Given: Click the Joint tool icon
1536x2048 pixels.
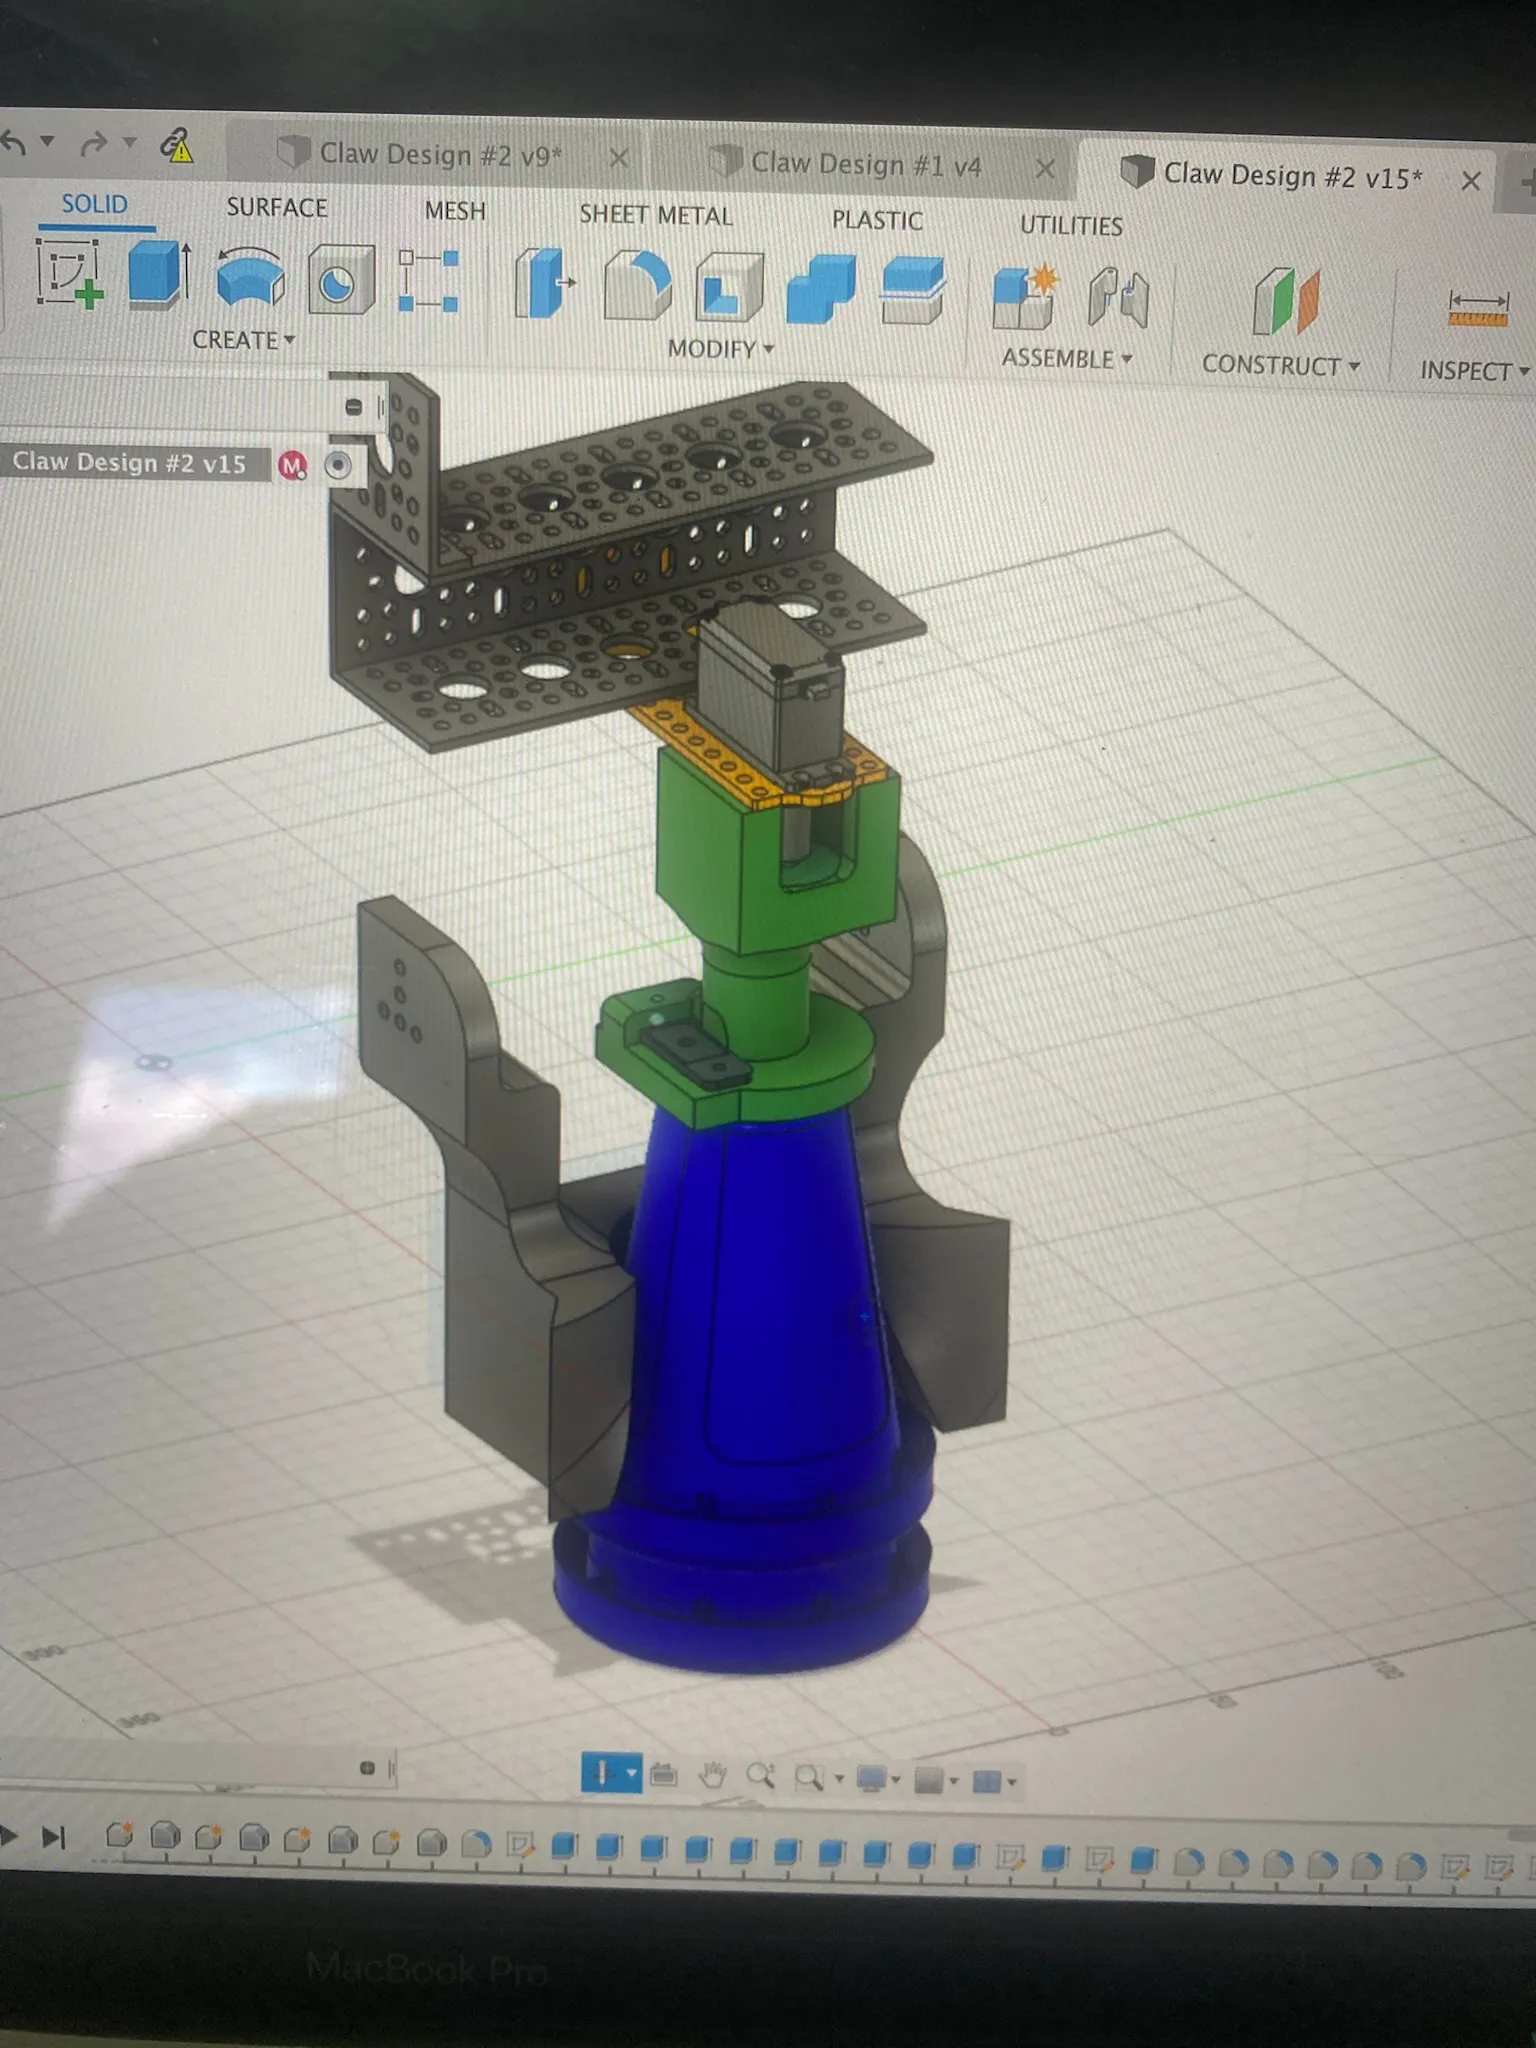Looking at the screenshot, I should [x=1118, y=299].
